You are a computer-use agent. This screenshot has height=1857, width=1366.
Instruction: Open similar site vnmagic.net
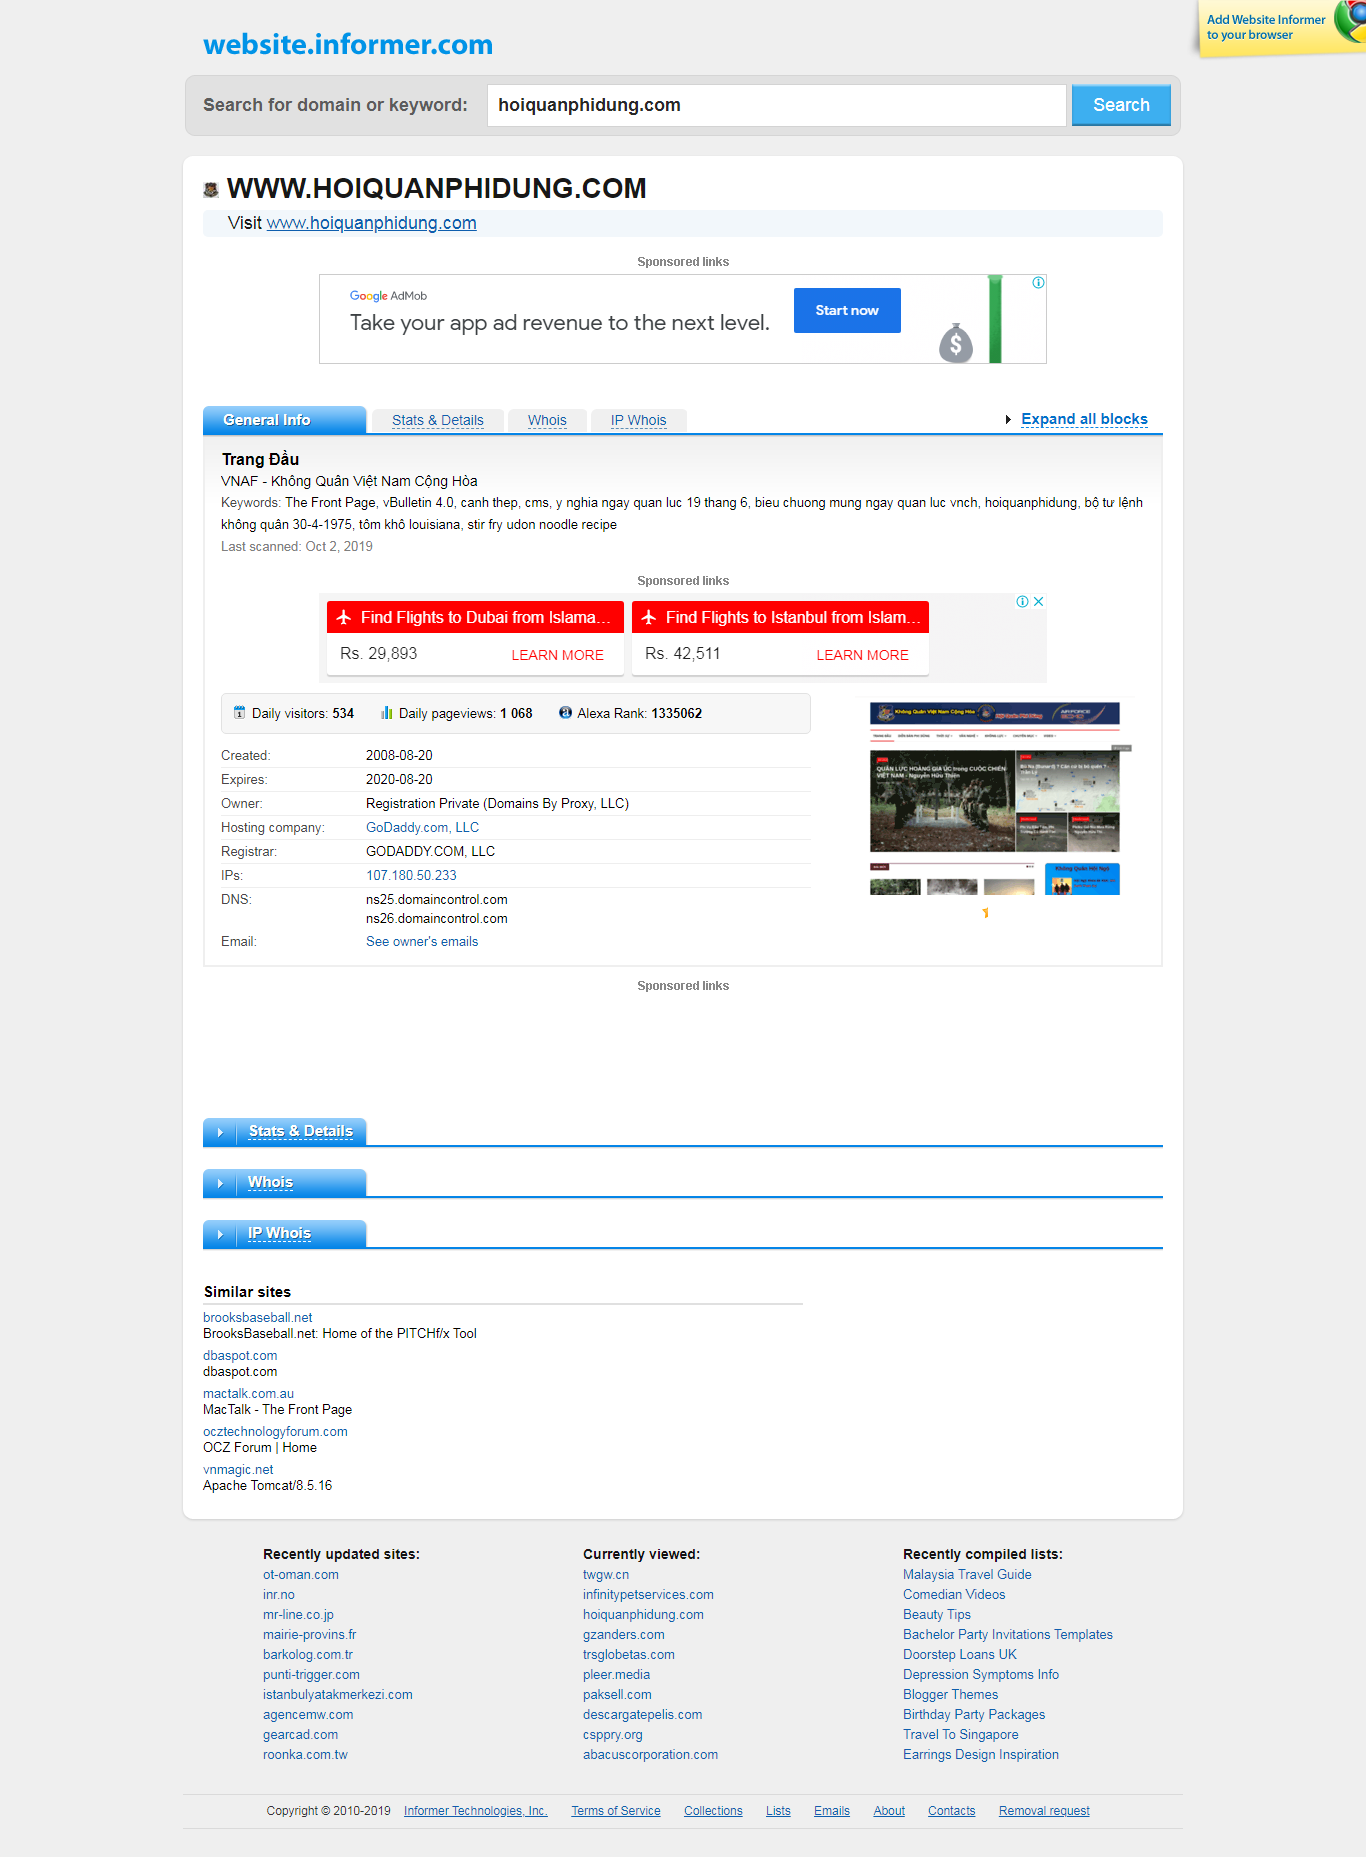(x=238, y=1469)
